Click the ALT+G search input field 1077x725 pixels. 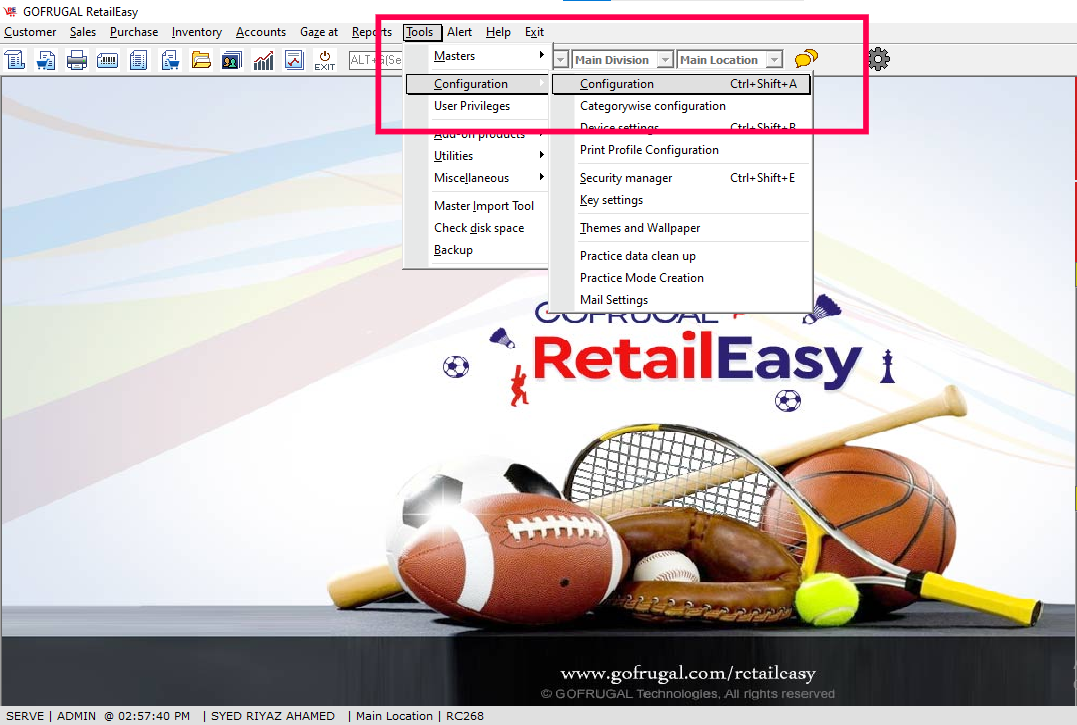[x=376, y=60]
